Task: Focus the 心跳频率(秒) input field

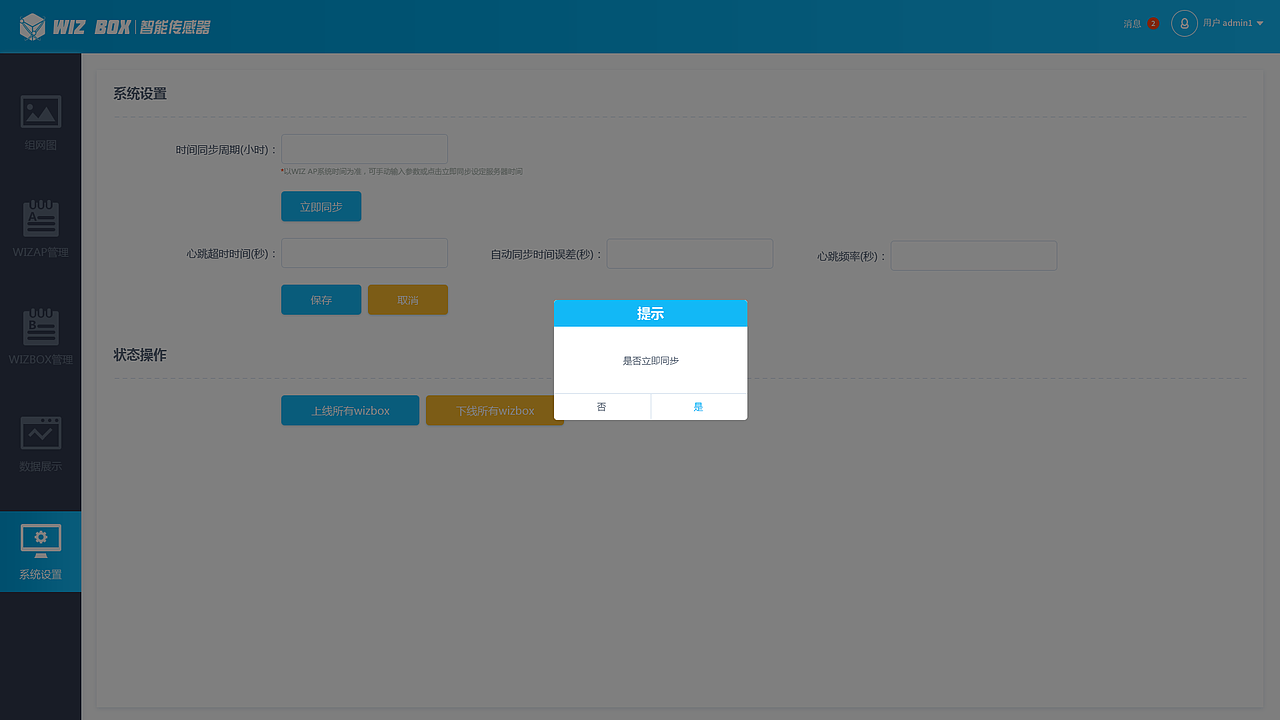Action: (974, 255)
